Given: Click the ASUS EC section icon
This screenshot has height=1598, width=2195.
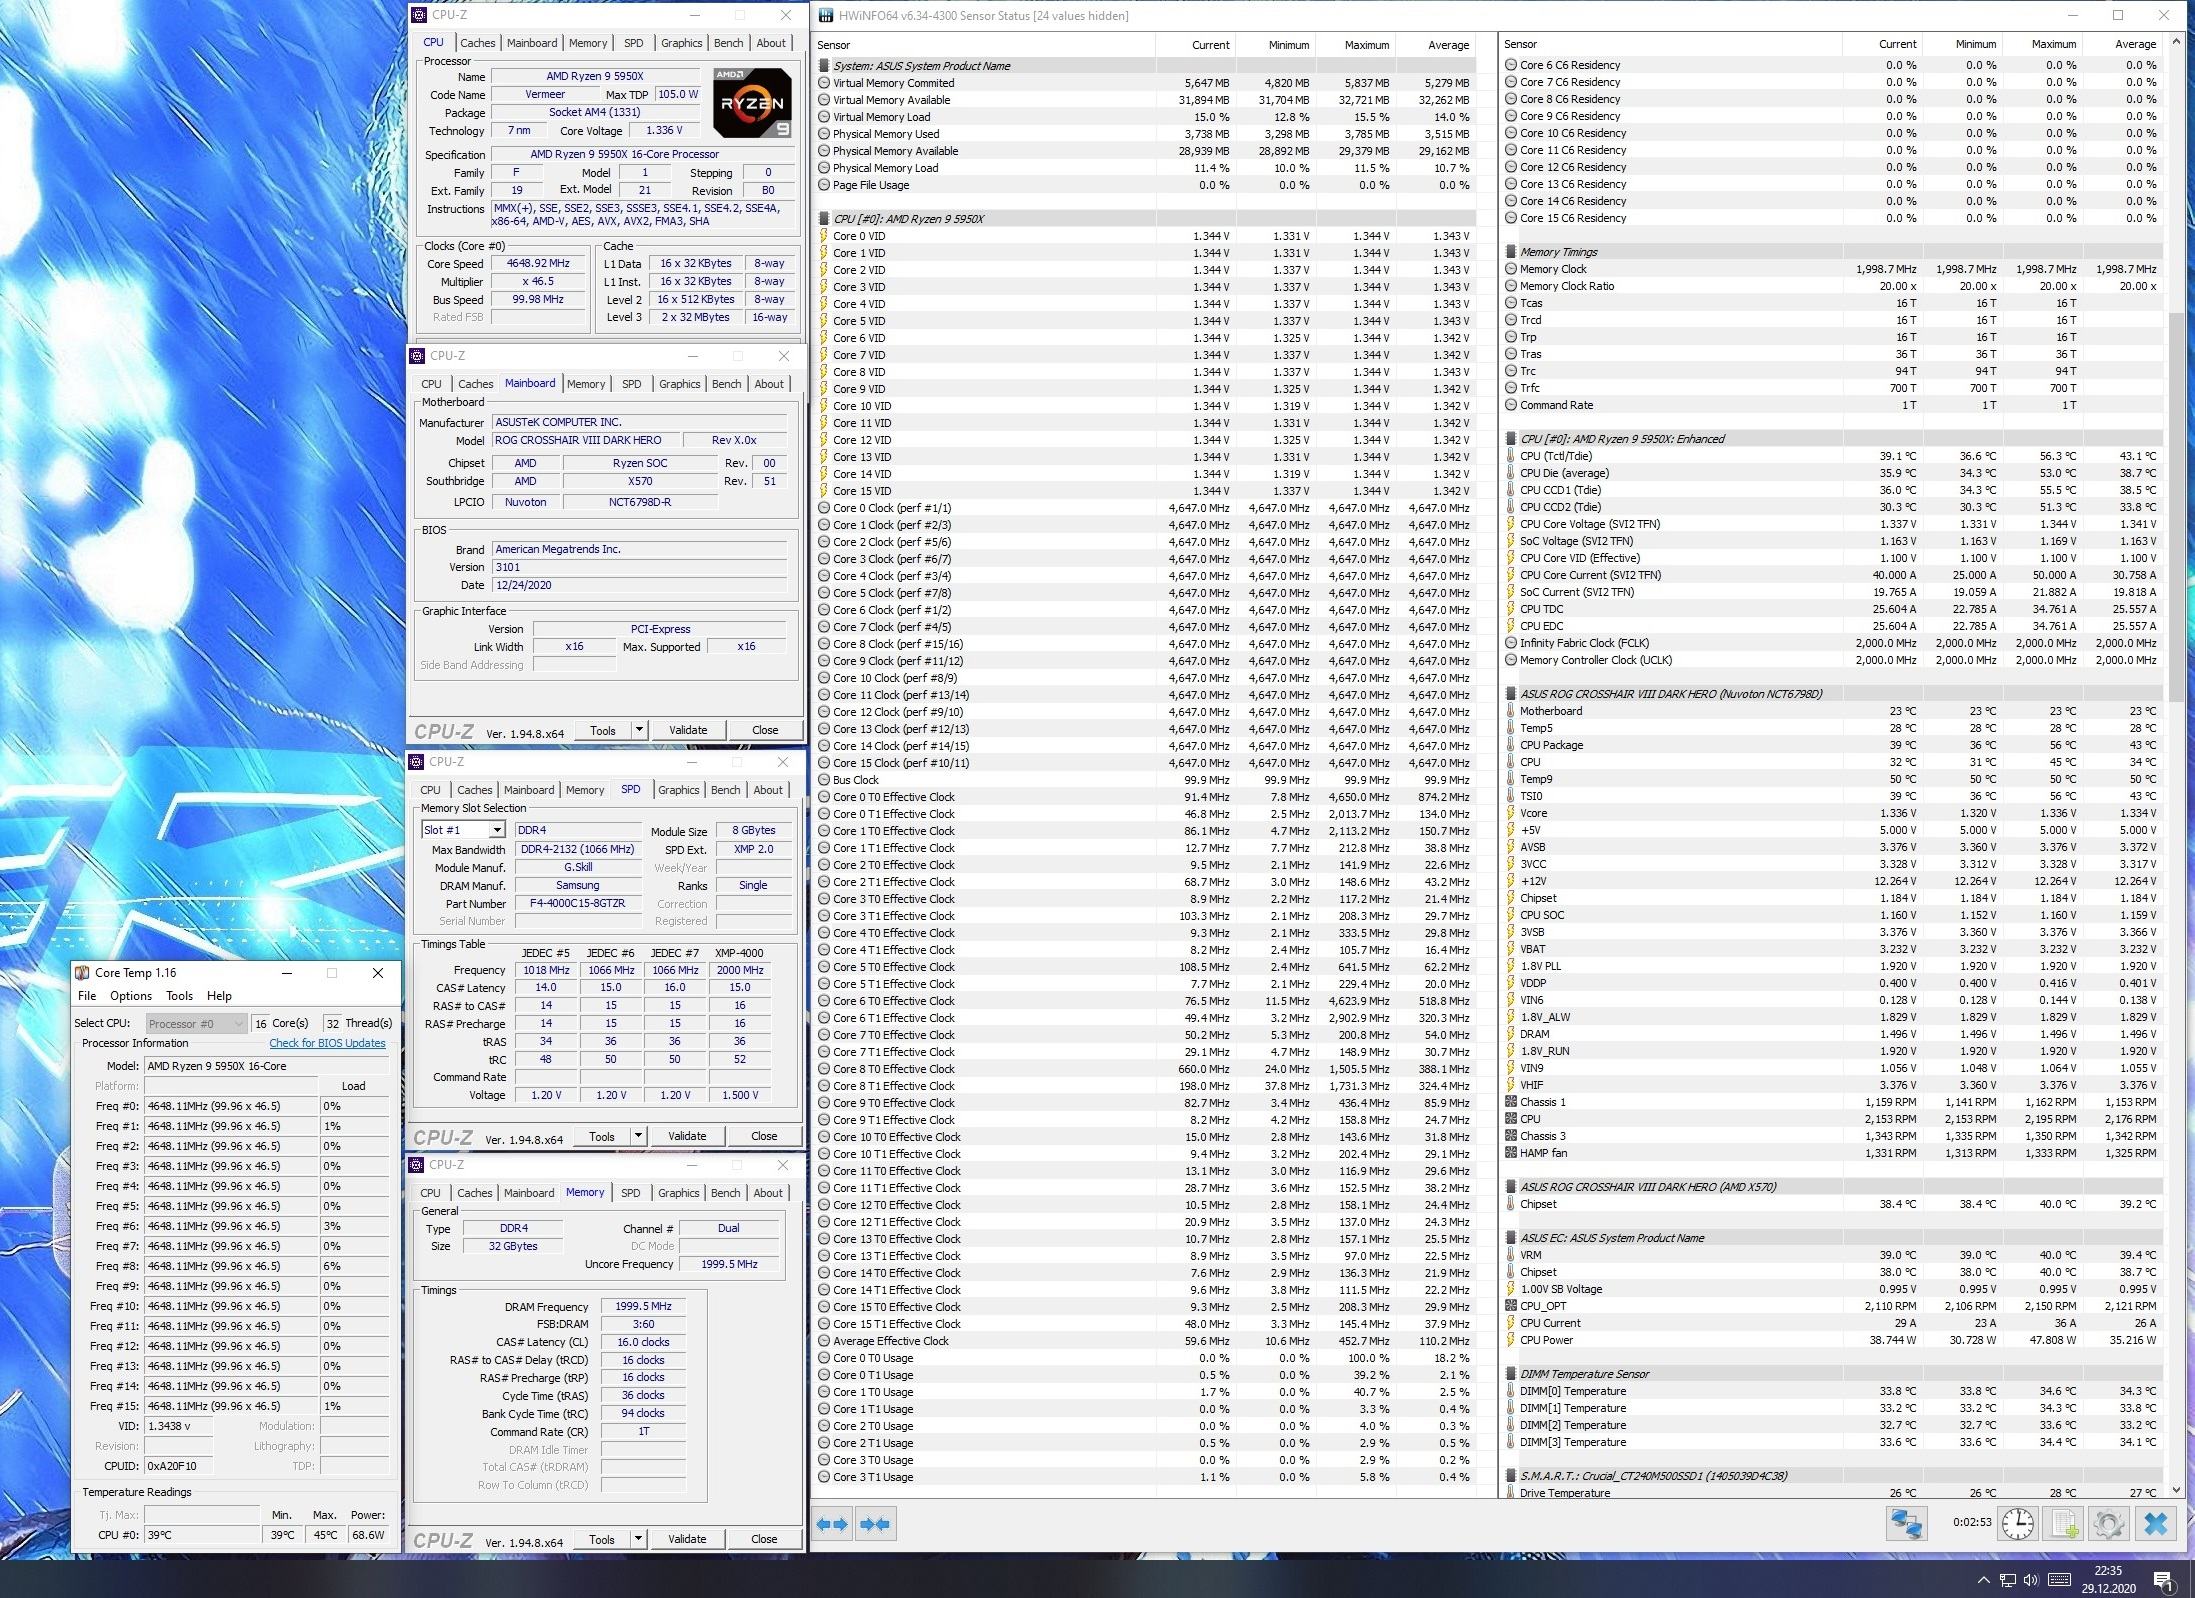Looking at the screenshot, I should (x=1511, y=1238).
